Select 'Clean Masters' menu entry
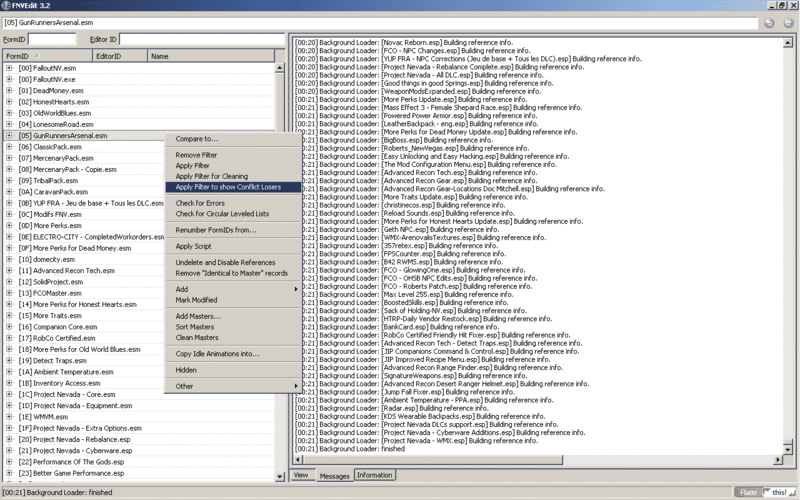Image resolution: width=800 pixels, height=500 pixels. click(x=233, y=338)
